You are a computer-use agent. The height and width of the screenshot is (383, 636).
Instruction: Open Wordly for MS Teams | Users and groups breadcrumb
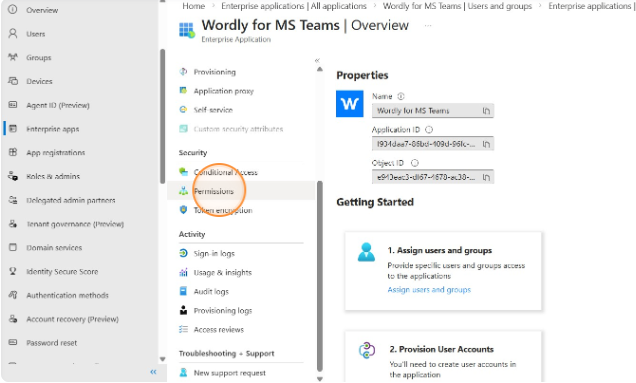point(457,6)
